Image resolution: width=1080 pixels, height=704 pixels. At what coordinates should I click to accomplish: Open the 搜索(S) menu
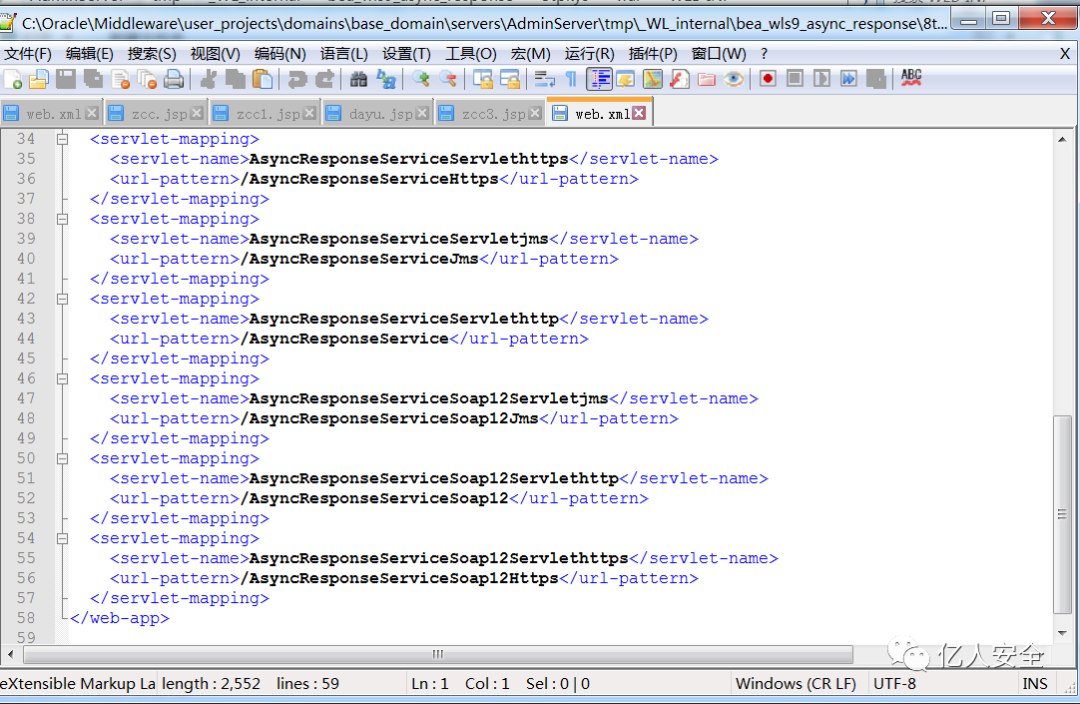tap(152, 54)
